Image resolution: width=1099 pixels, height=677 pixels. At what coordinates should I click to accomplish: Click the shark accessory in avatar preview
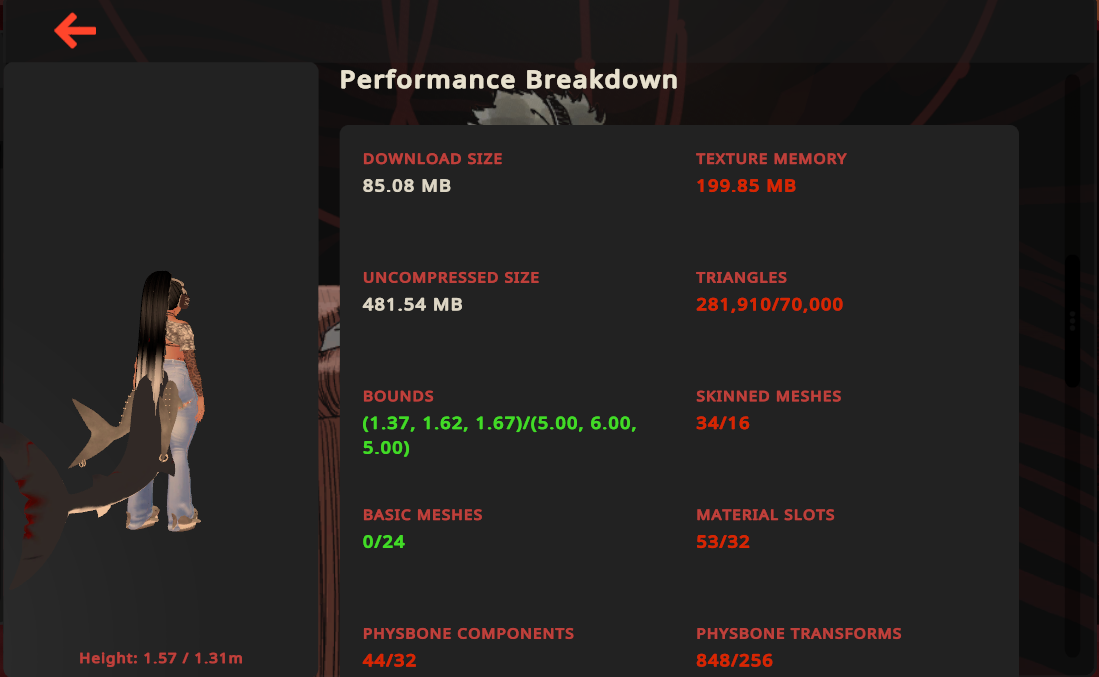pyautogui.click(x=124, y=444)
